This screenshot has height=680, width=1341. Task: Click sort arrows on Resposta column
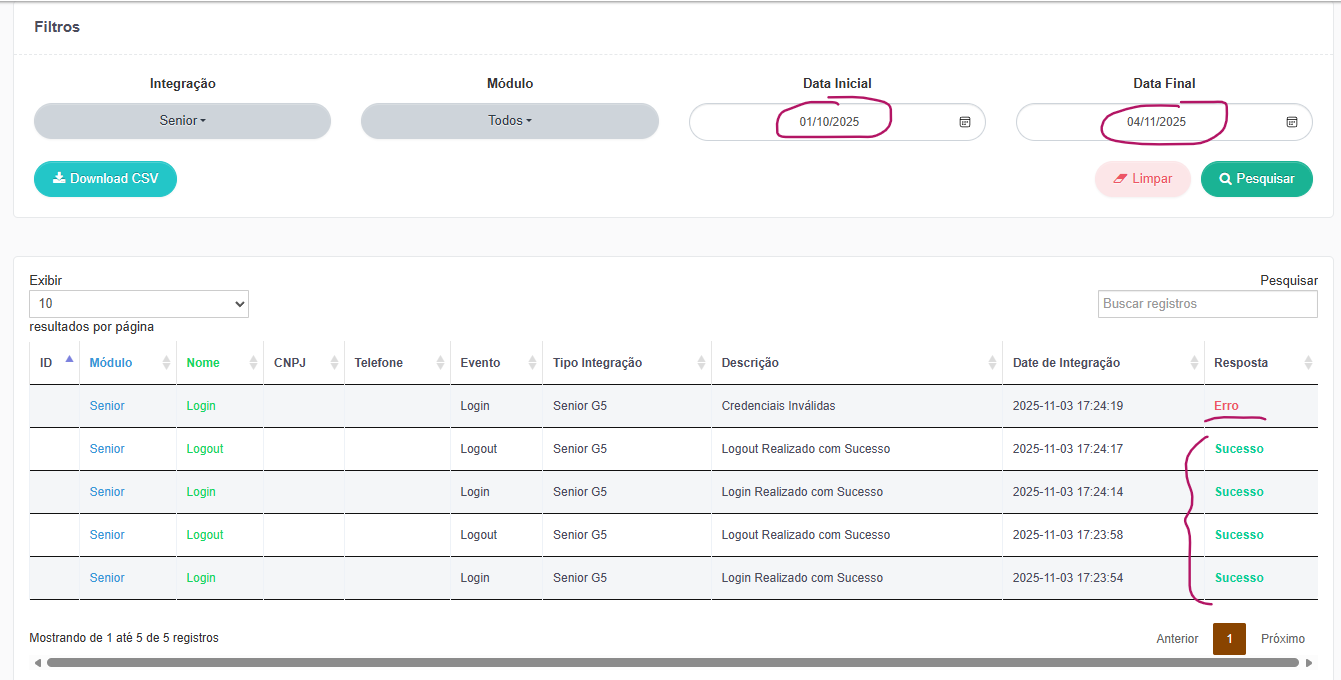[1308, 363]
